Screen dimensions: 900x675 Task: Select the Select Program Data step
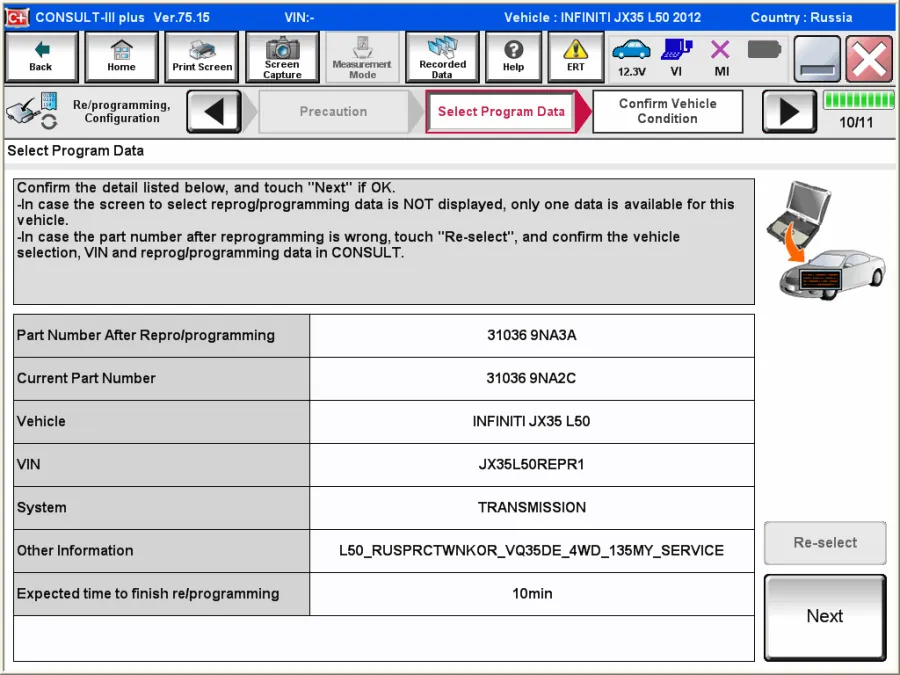click(501, 111)
